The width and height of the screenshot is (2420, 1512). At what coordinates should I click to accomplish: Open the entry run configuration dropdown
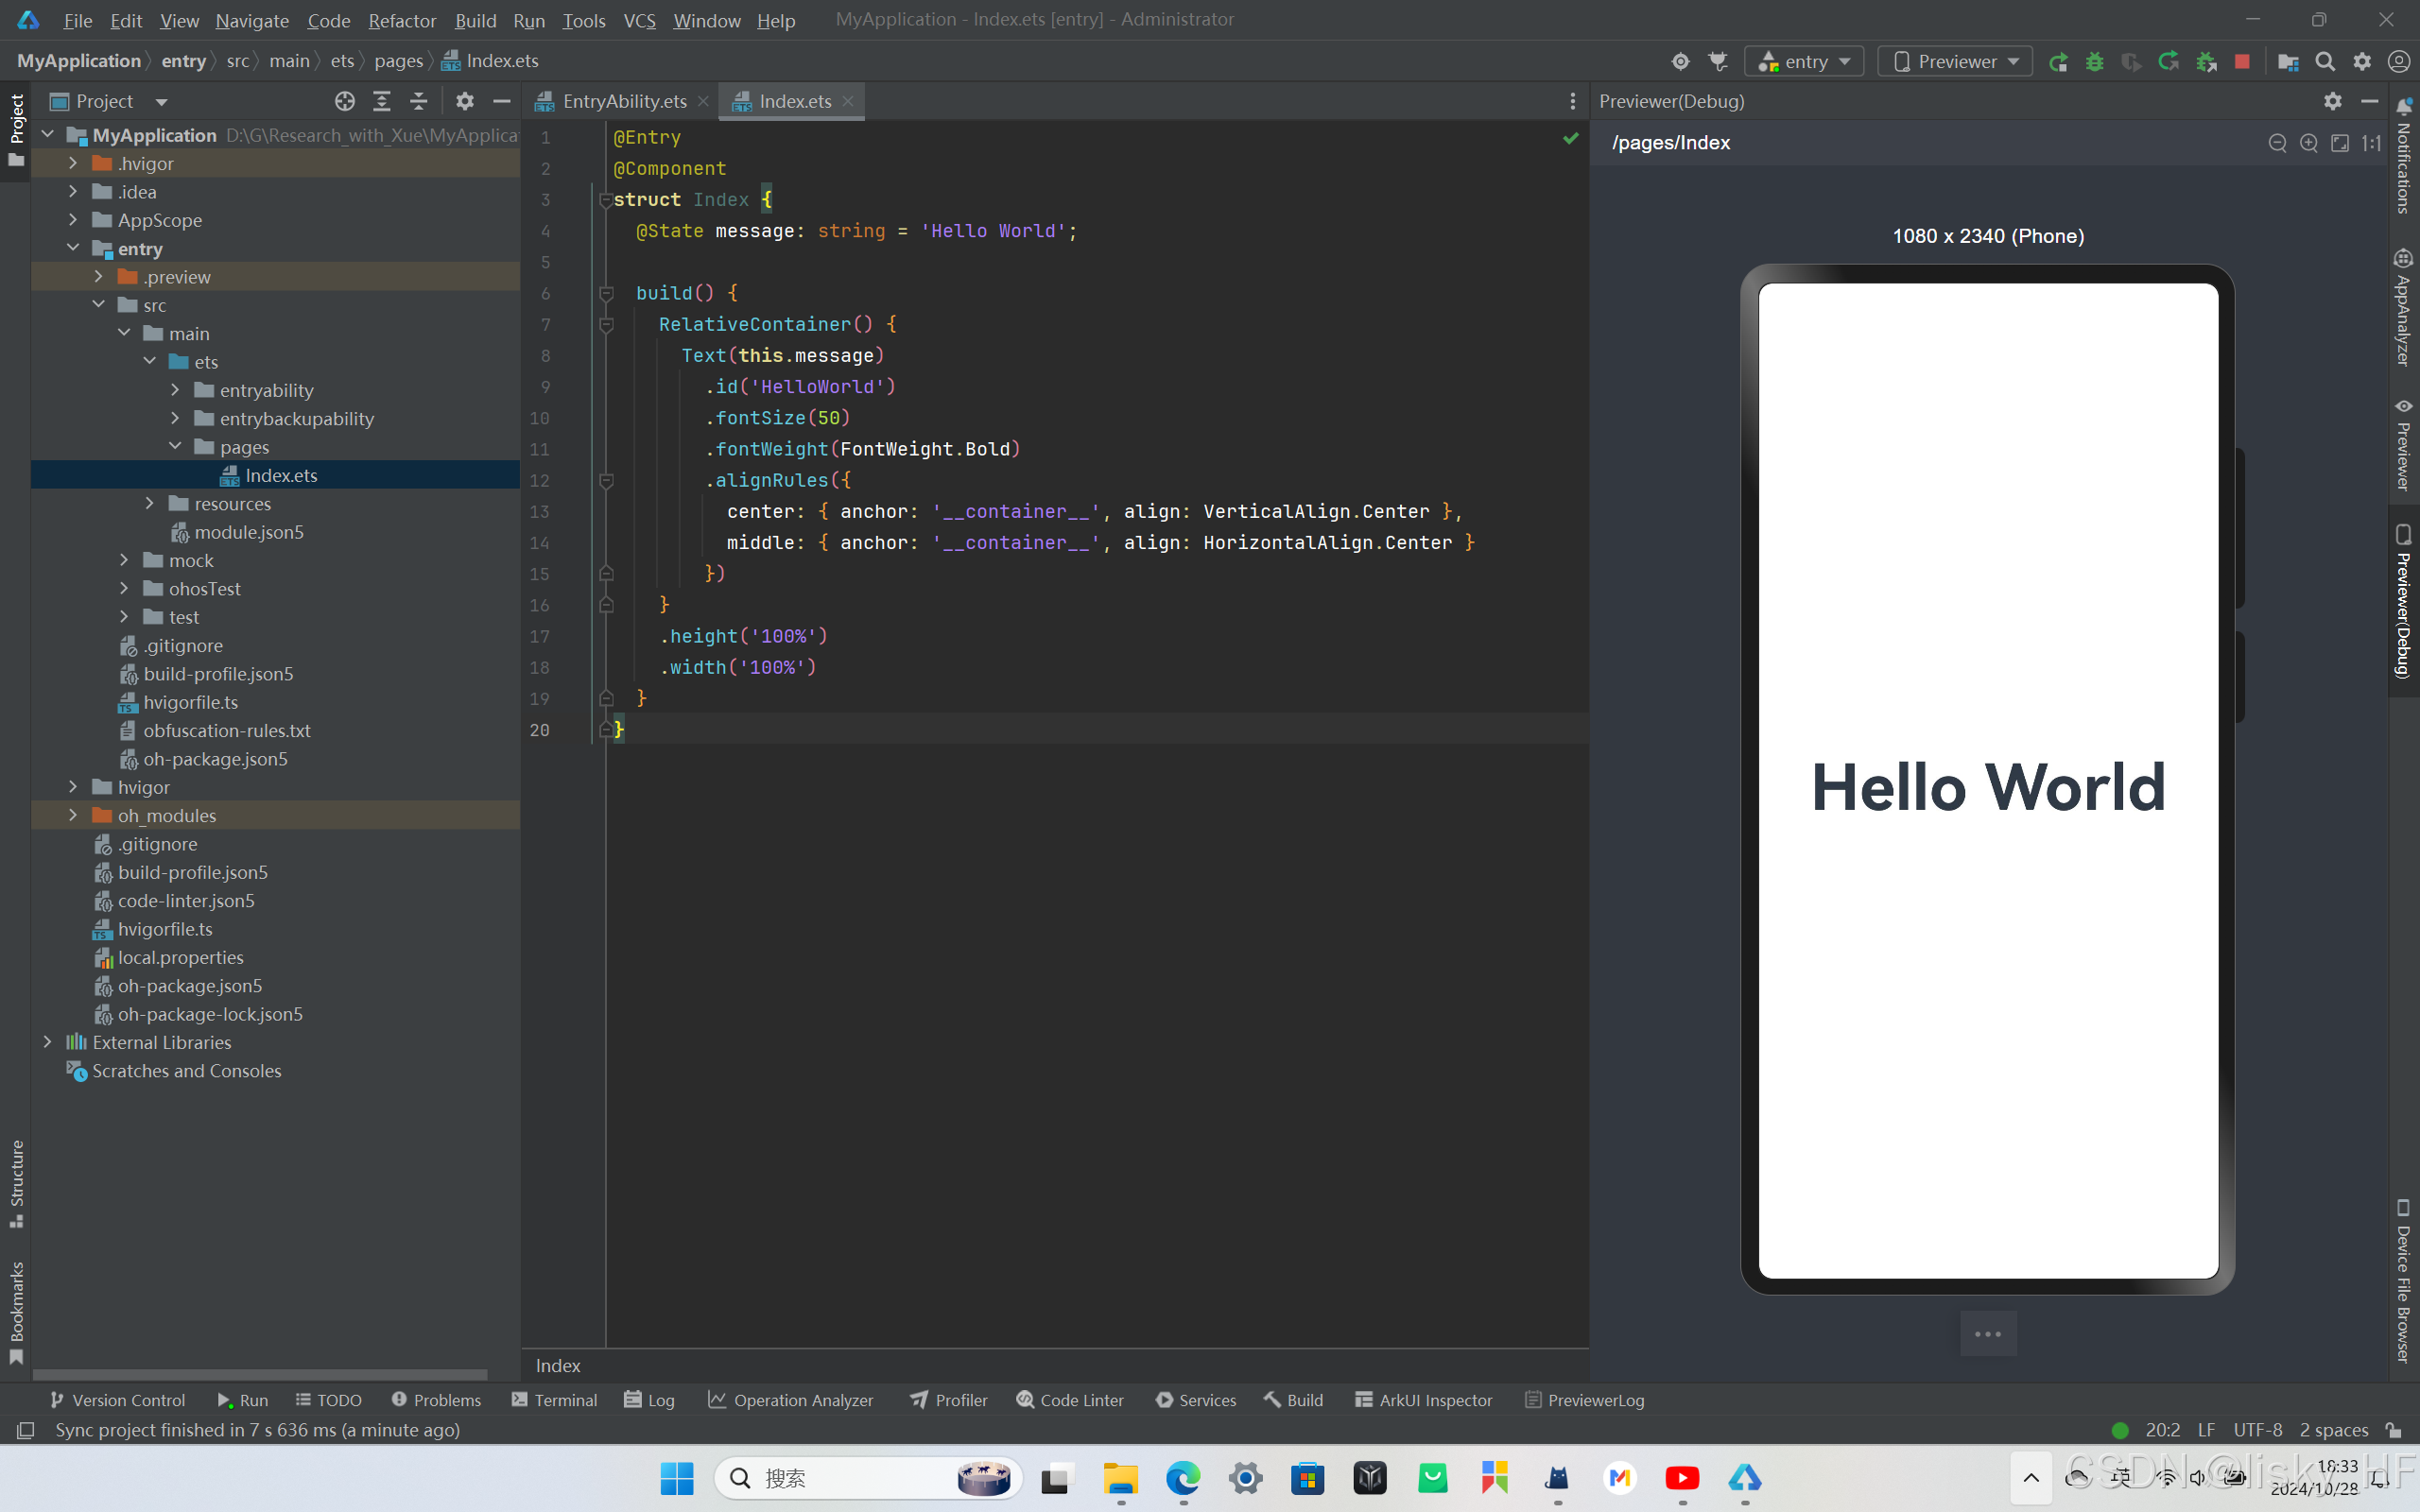click(x=1805, y=61)
